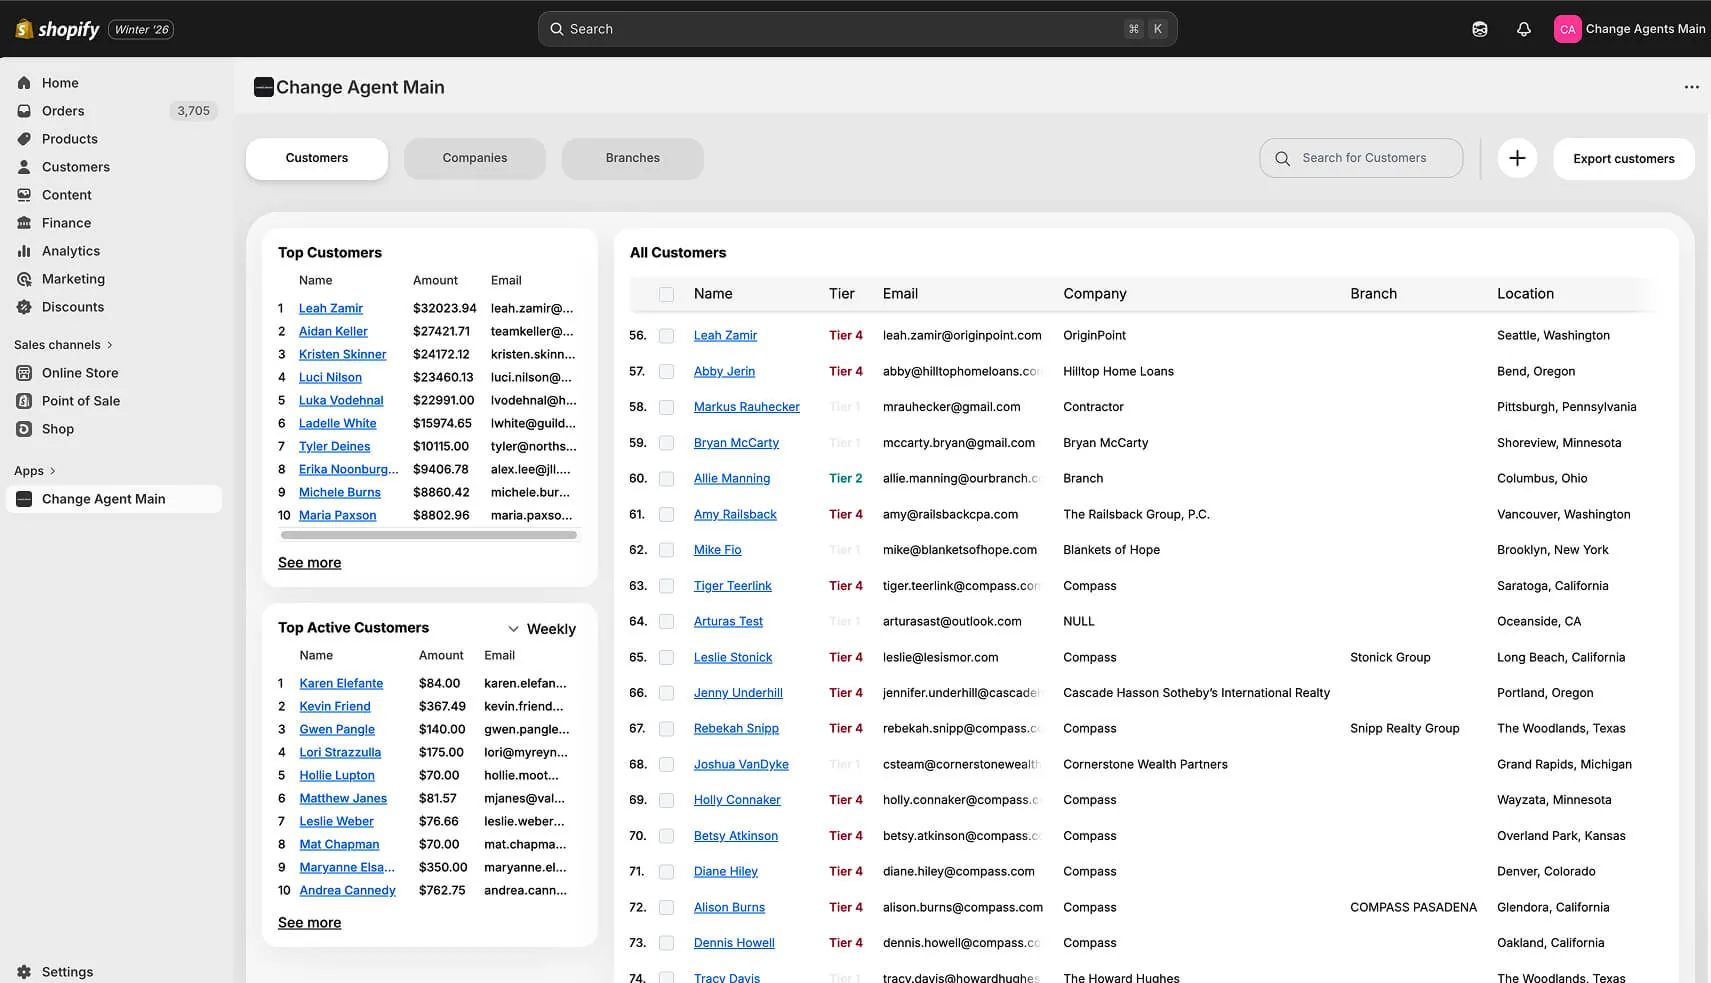Click COMPASS PASADENA branch cell

[1413, 908]
